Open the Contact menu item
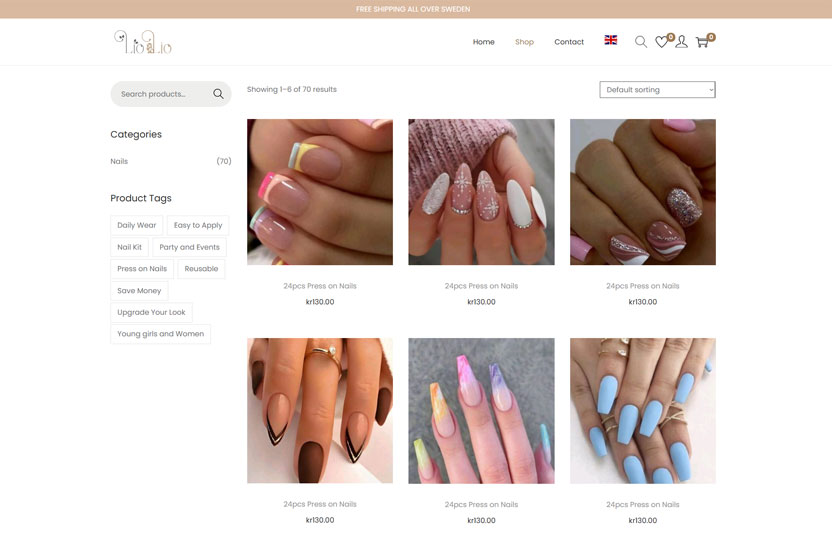This screenshot has width=832, height=541. pyautogui.click(x=569, y=42)
